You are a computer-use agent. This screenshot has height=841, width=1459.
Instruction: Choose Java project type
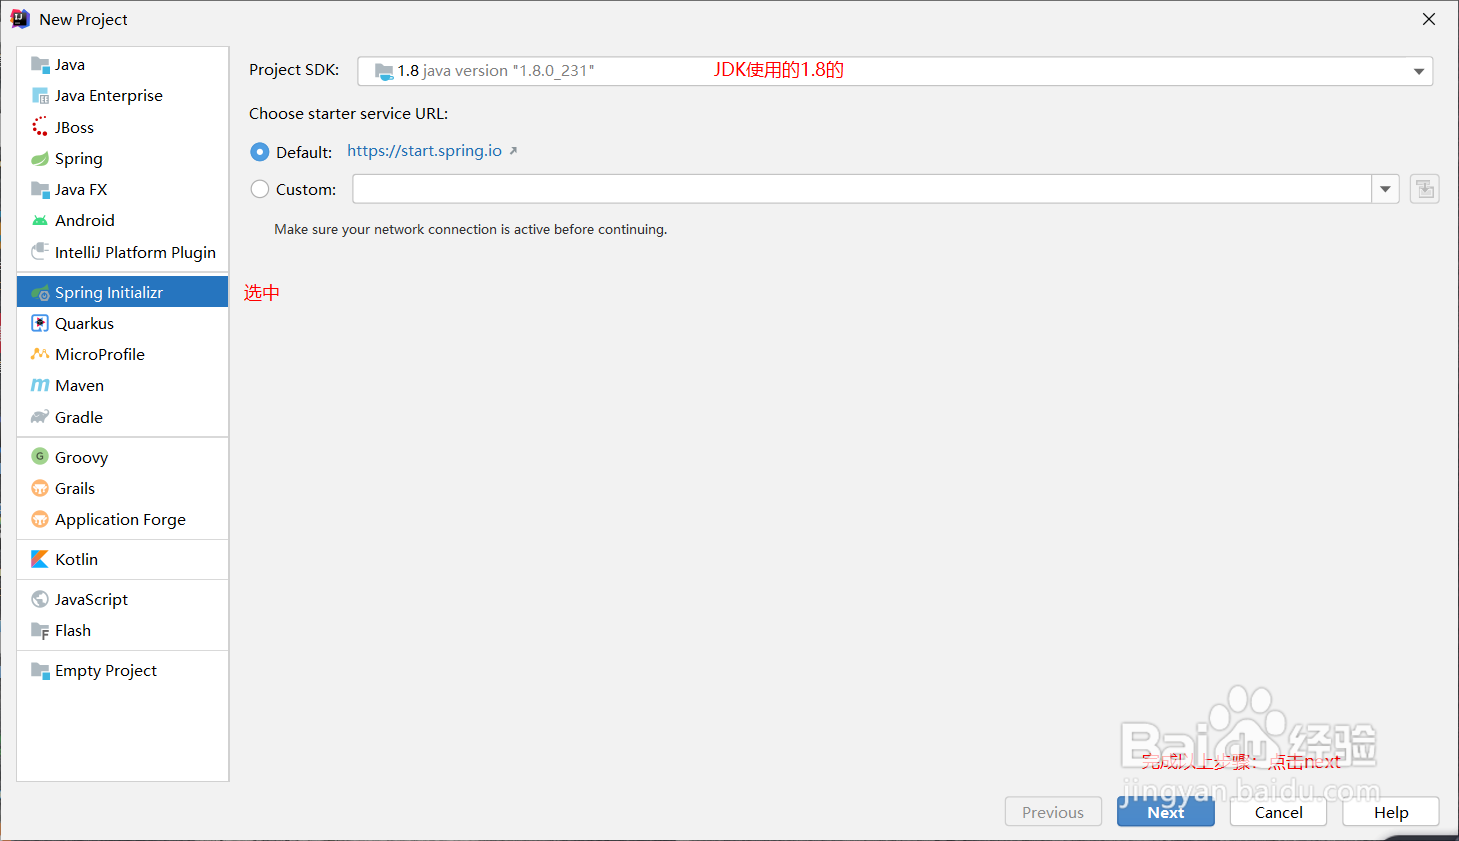pos(123,65)
